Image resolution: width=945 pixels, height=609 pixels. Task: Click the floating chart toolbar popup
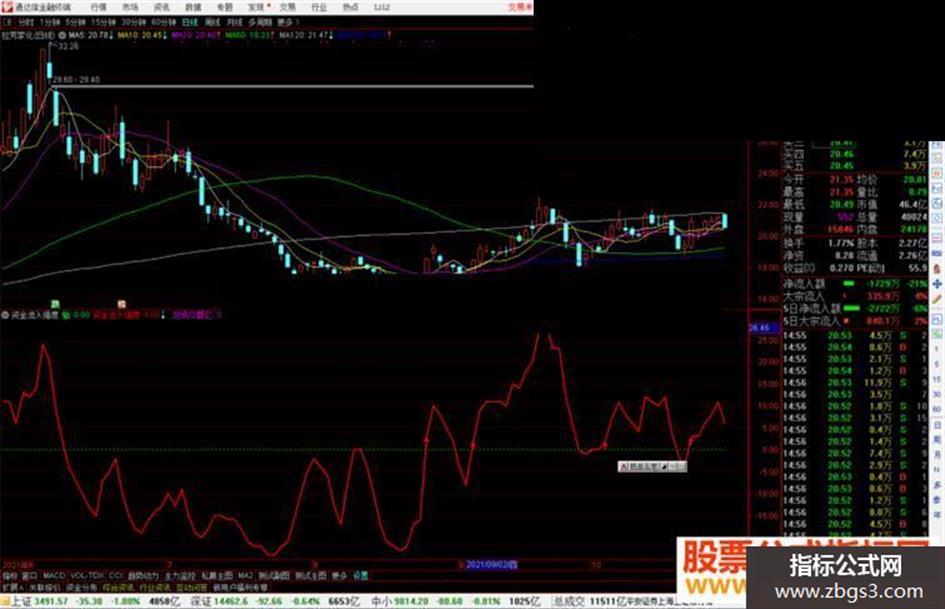point(652,466)
